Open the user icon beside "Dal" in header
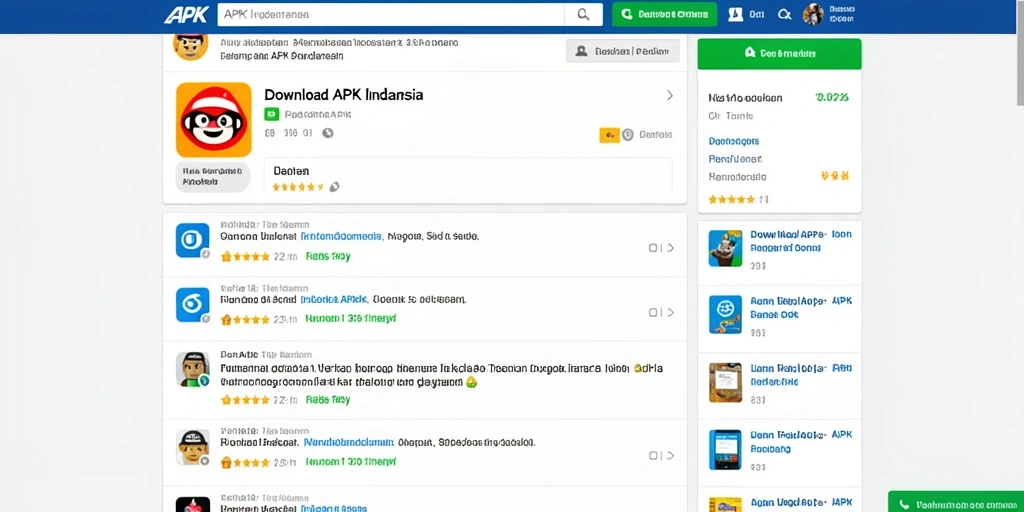Screen dimensions: 1024x512 [735, 14]
